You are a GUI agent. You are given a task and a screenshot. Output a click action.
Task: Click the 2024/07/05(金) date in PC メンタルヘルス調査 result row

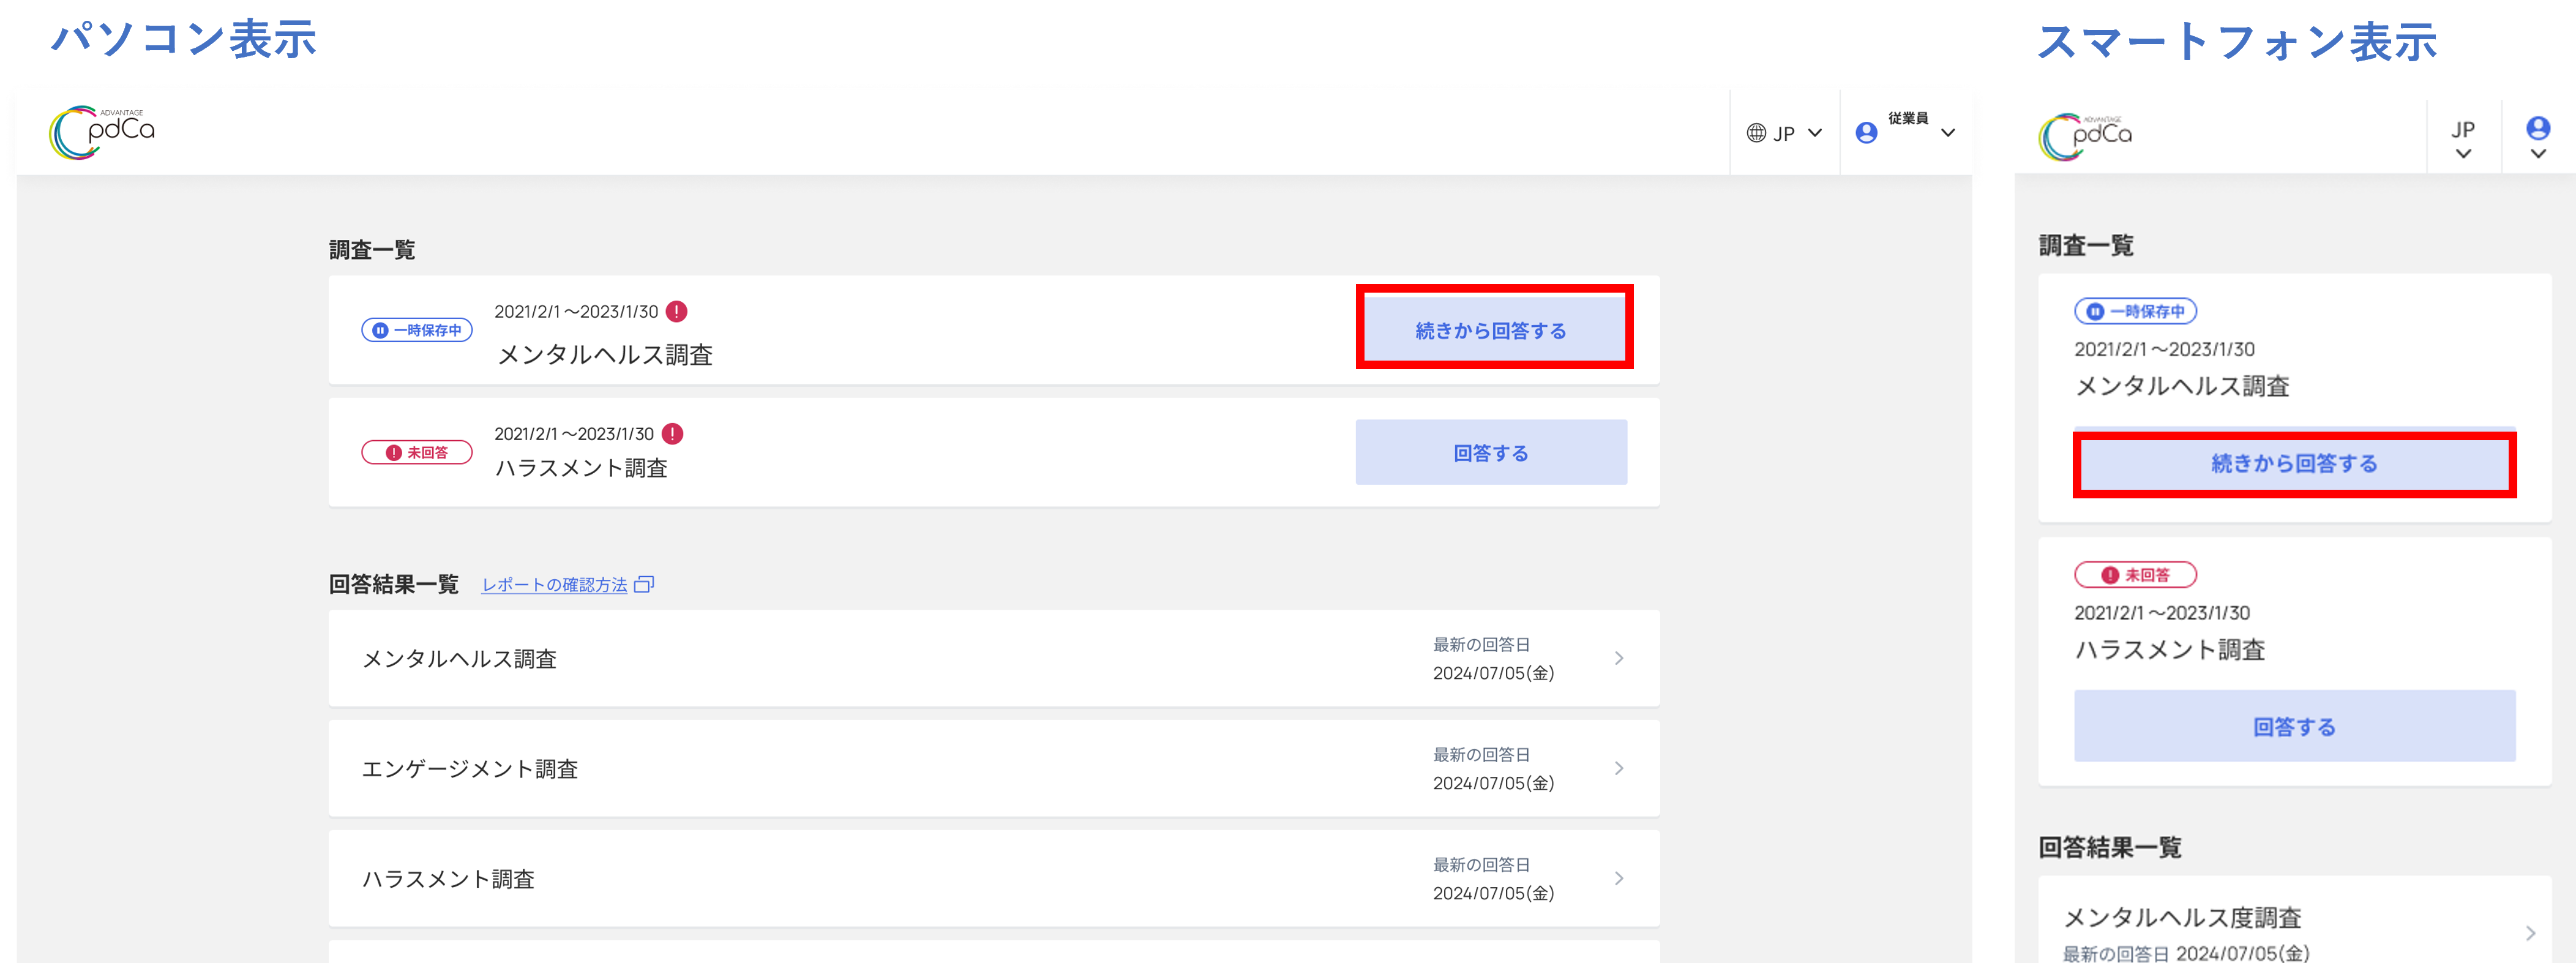click(1493, 673)
